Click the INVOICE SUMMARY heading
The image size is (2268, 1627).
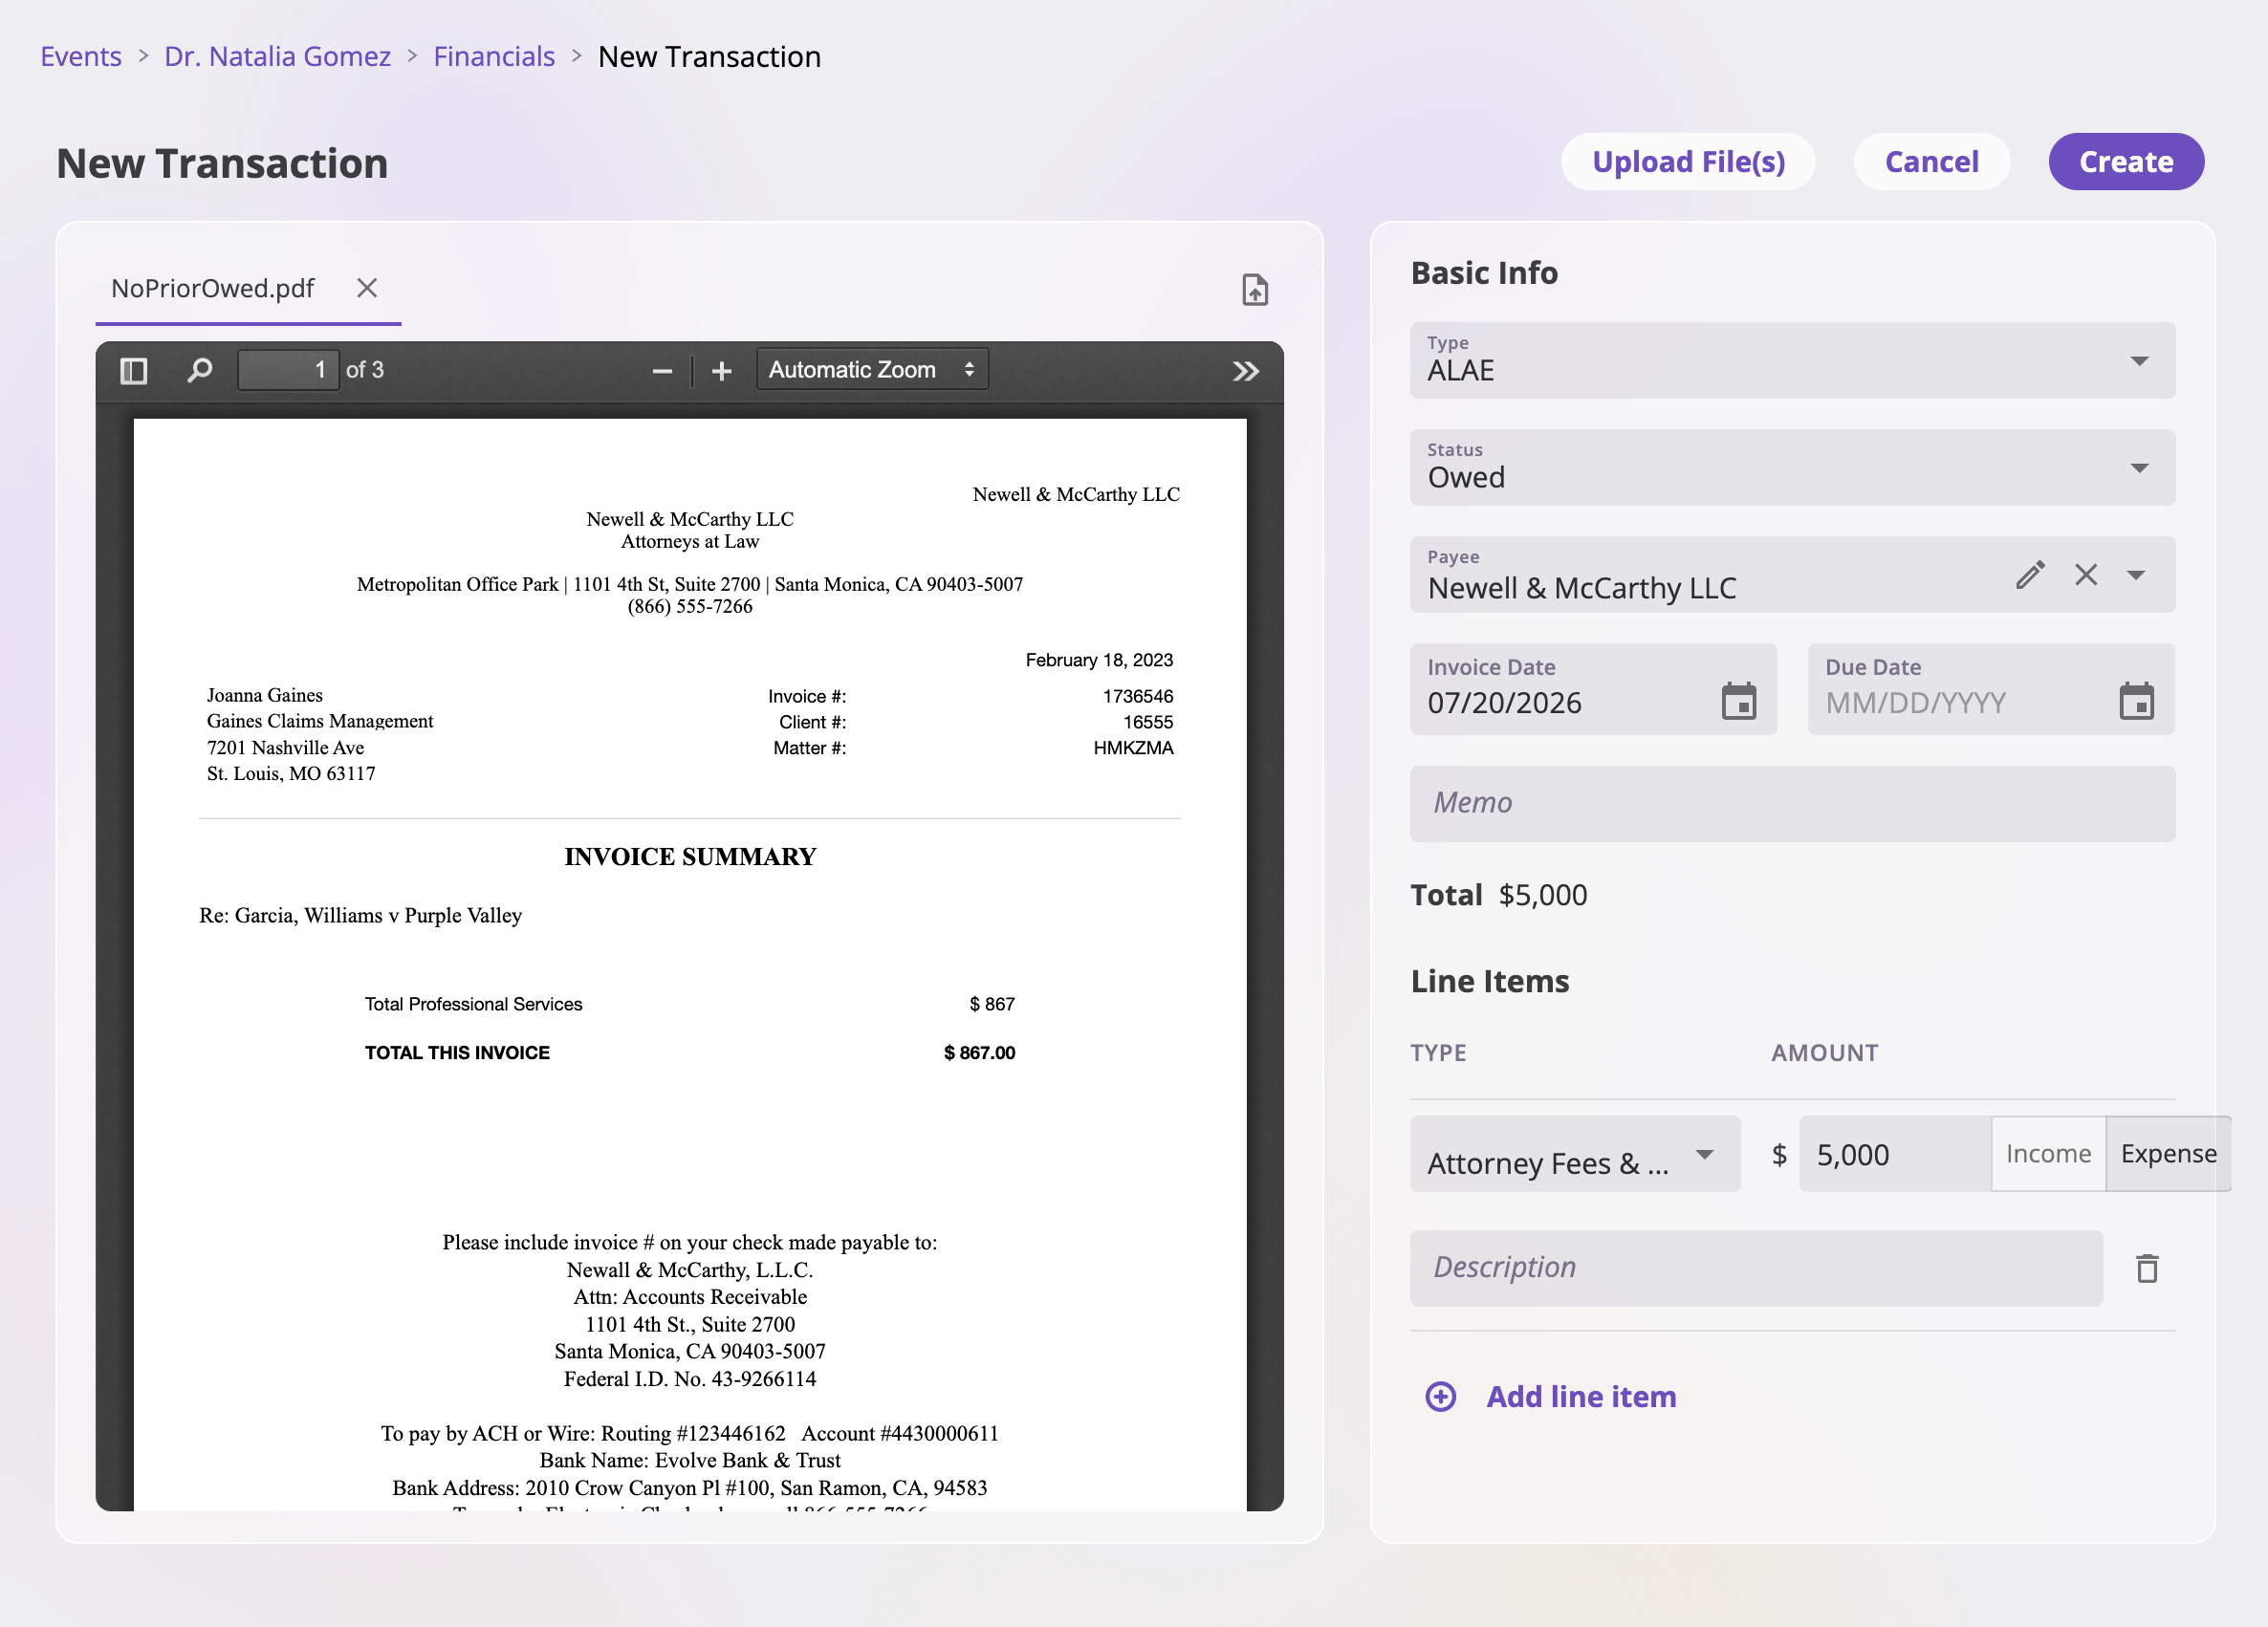click(x=690, y=857)
